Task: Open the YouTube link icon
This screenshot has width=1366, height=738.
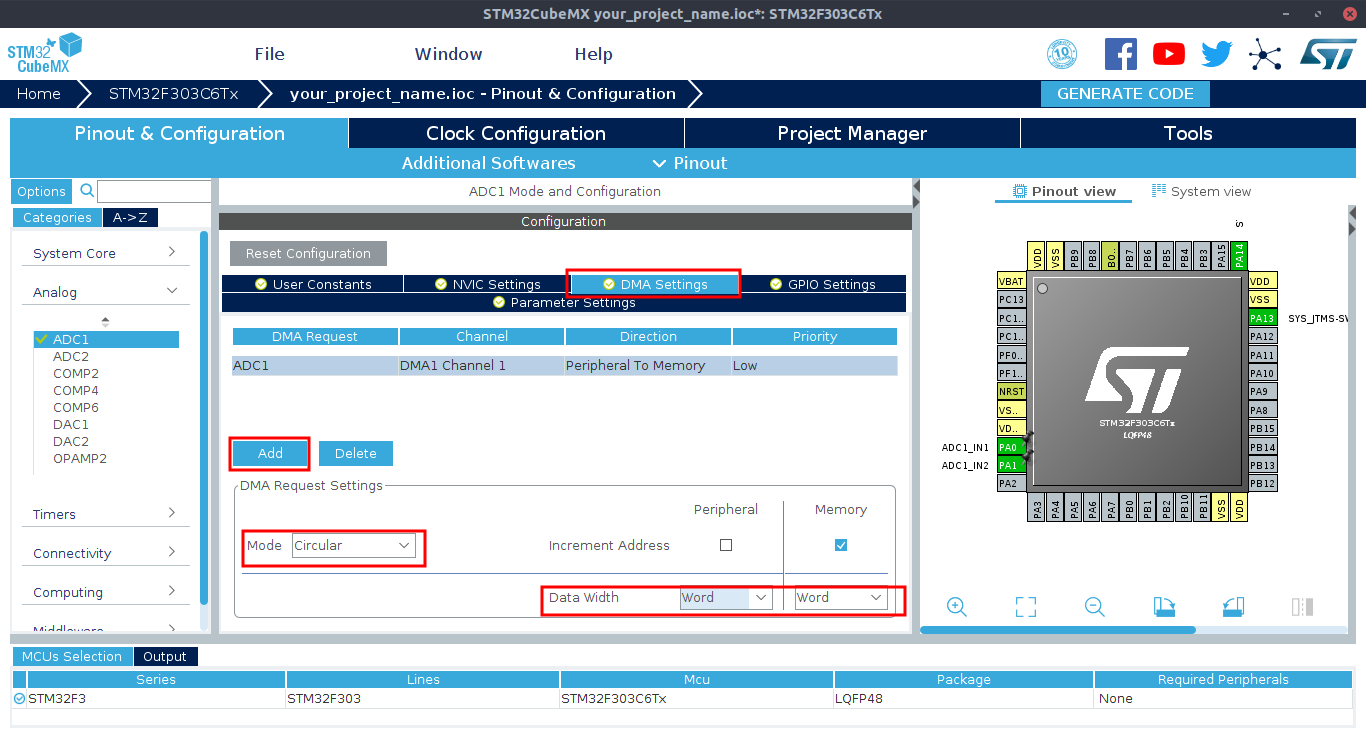Action: point(1168,54)
